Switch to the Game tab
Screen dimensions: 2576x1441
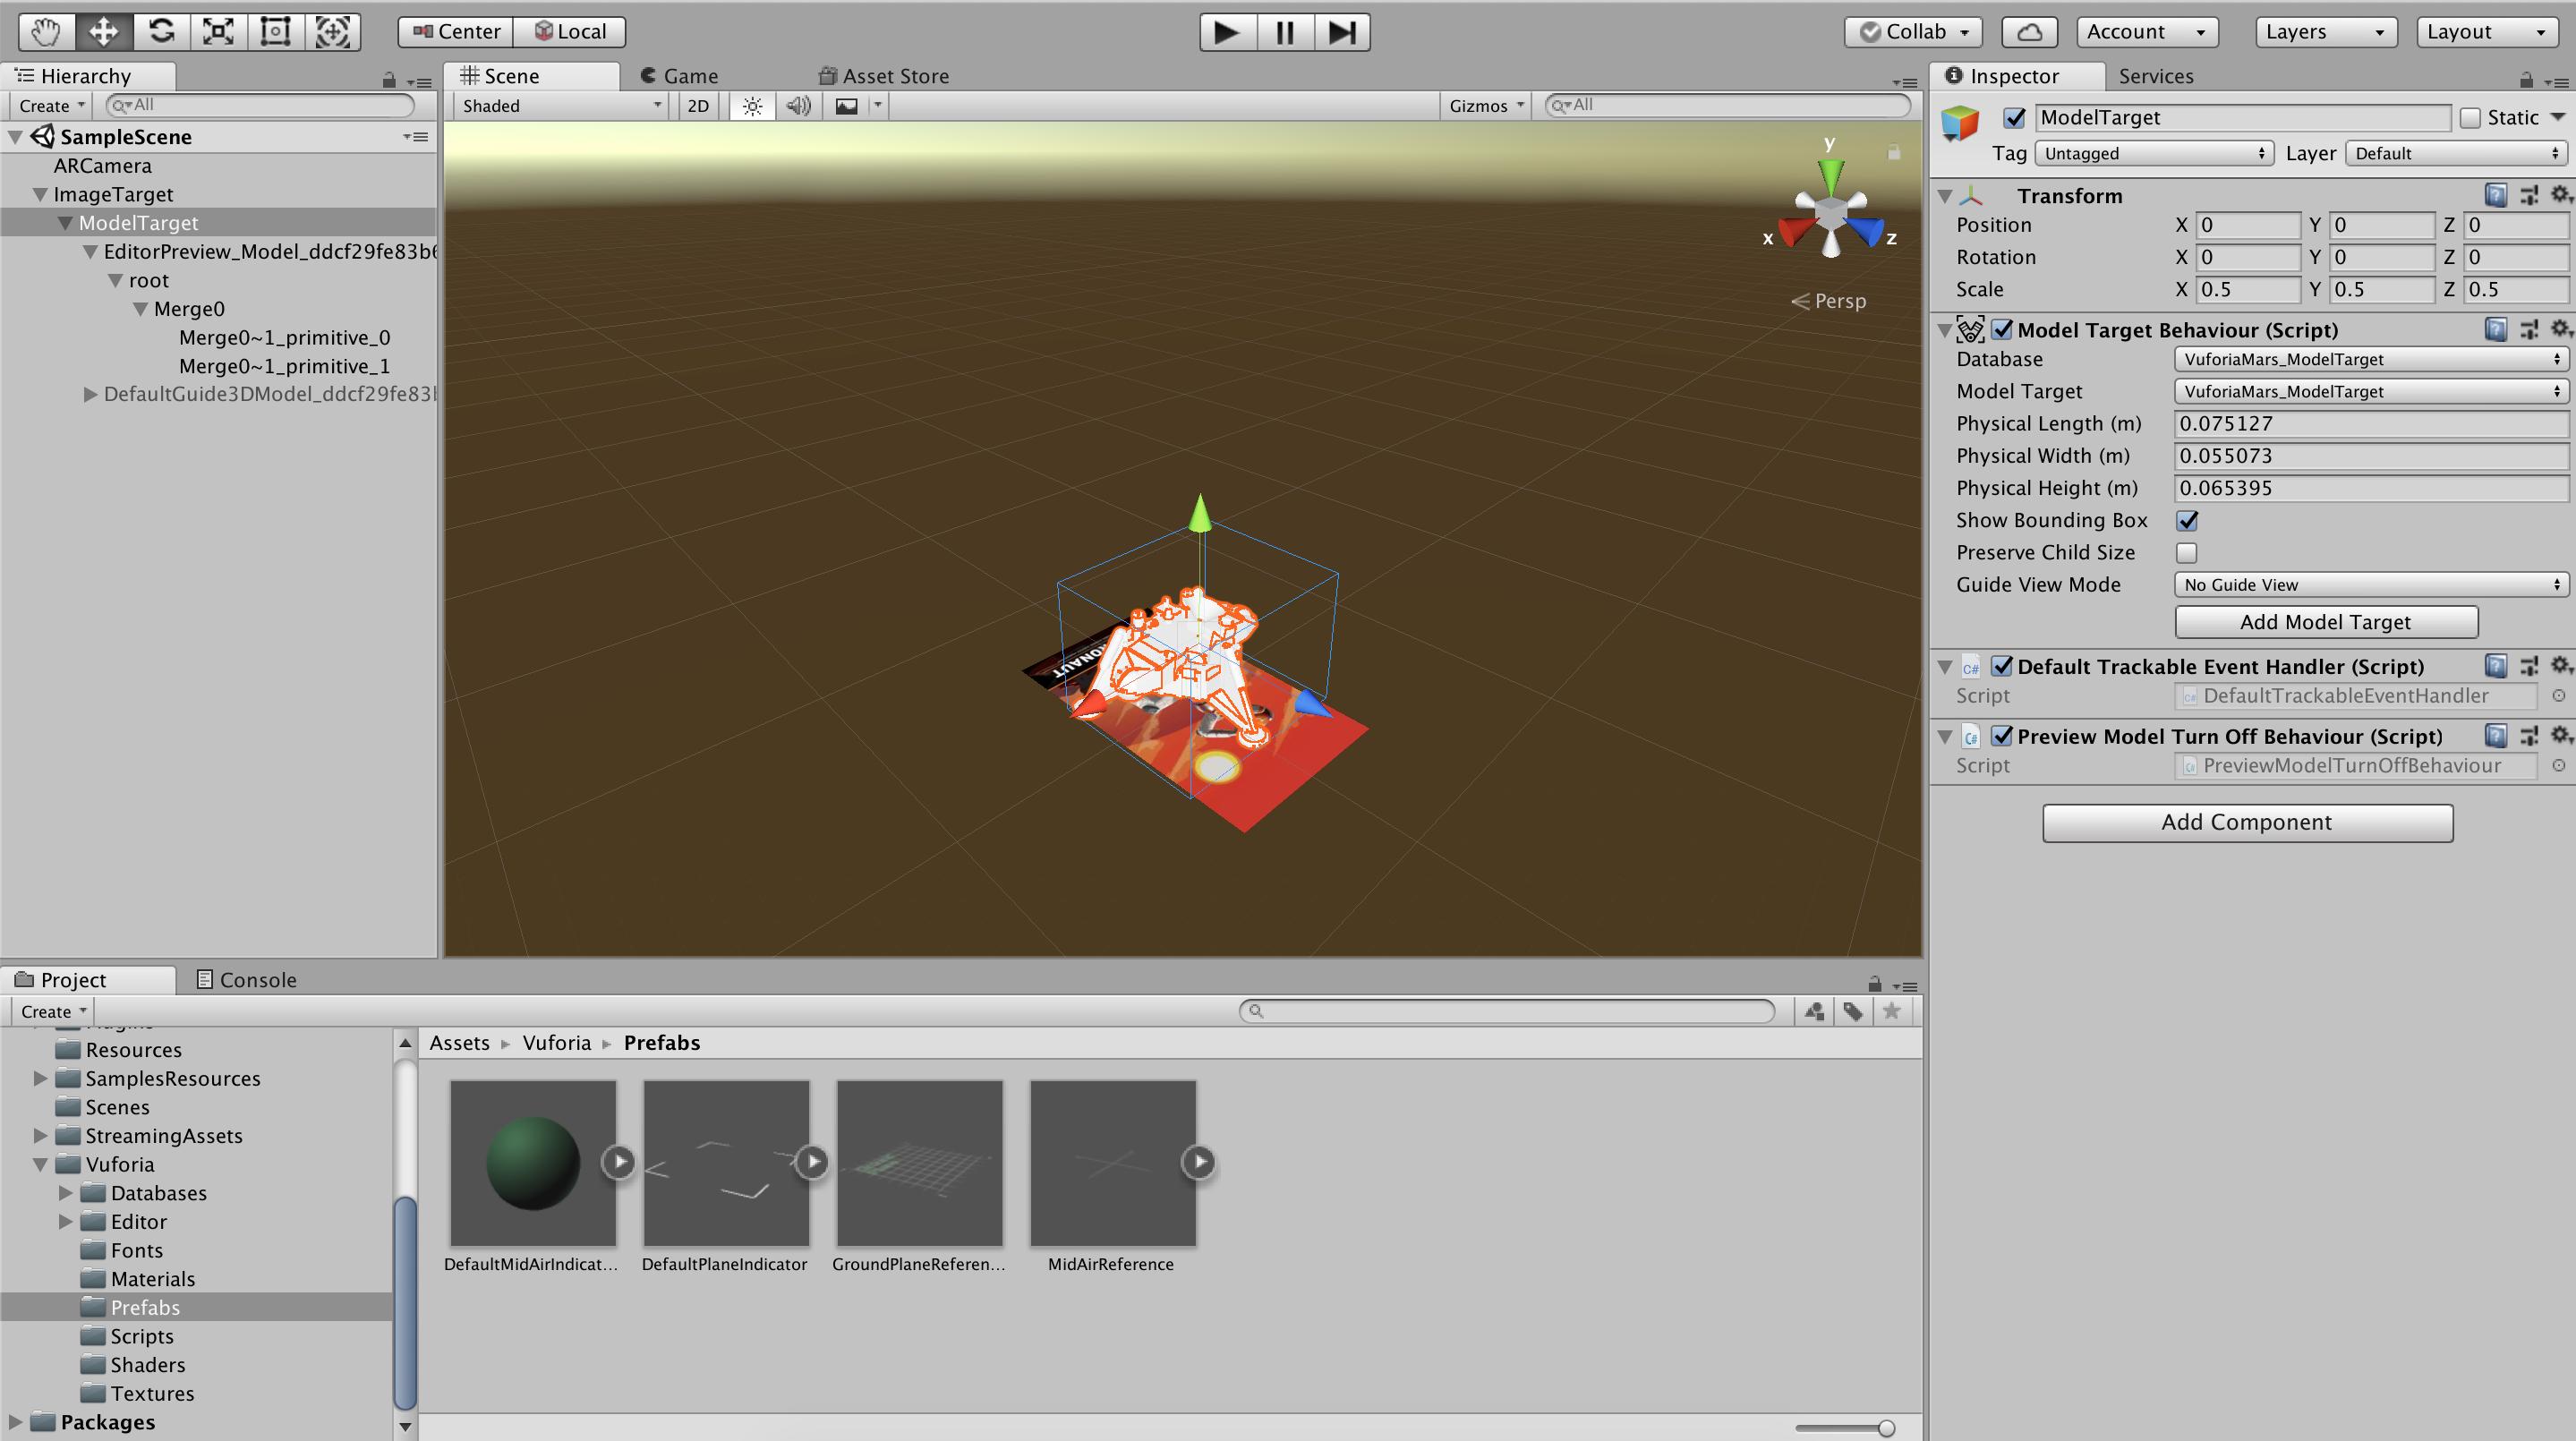click(x=680, y=76)
